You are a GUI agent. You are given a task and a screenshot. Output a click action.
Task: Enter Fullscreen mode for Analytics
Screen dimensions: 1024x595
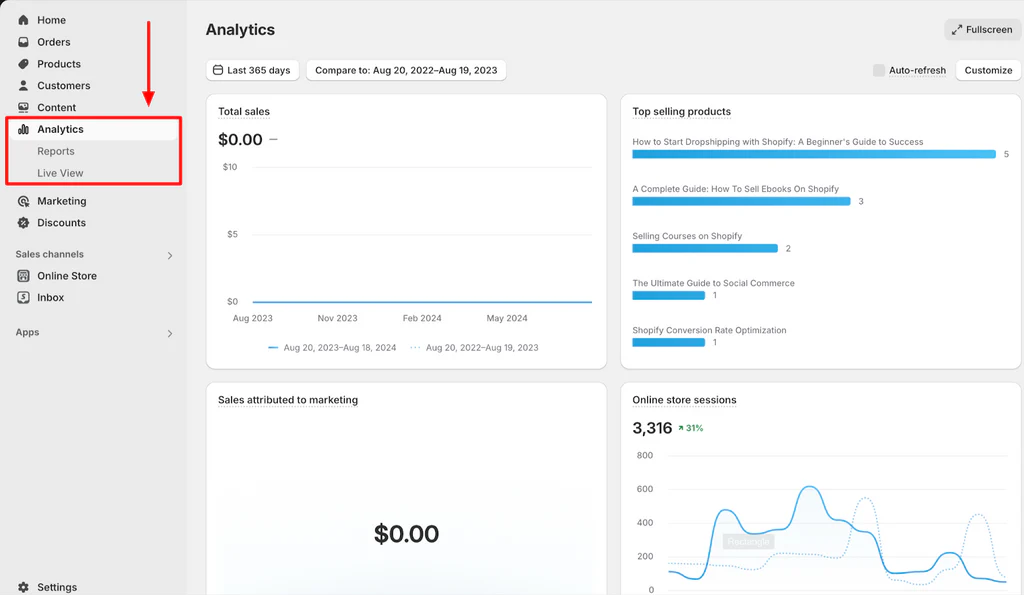tap(981, 29)
